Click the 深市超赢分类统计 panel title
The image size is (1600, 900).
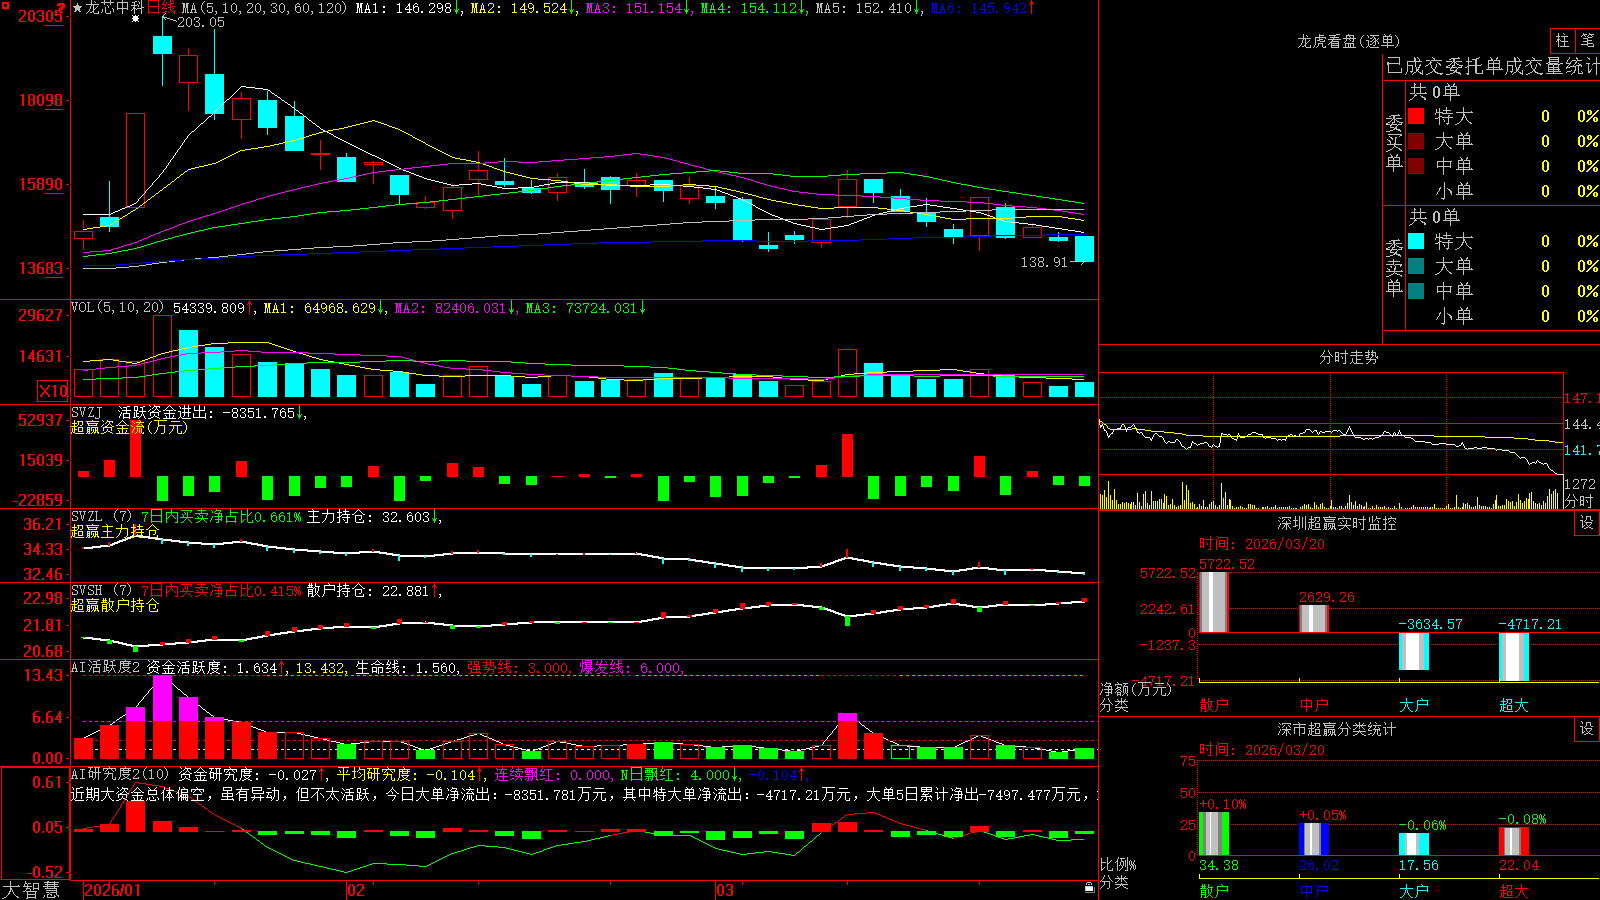click(1337, 729)
